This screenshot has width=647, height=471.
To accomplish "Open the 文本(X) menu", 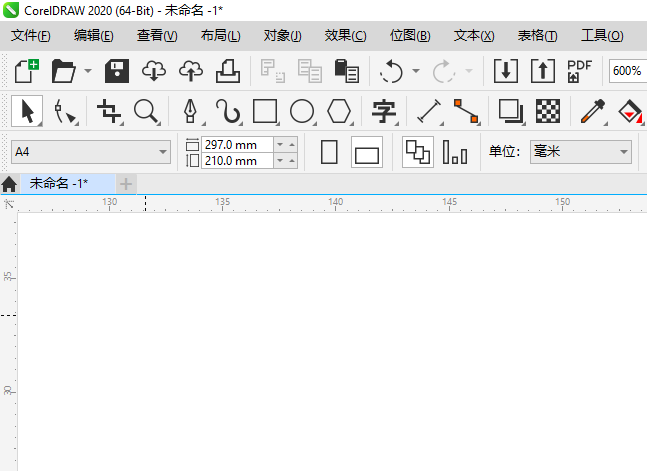I will click(474, 36).
